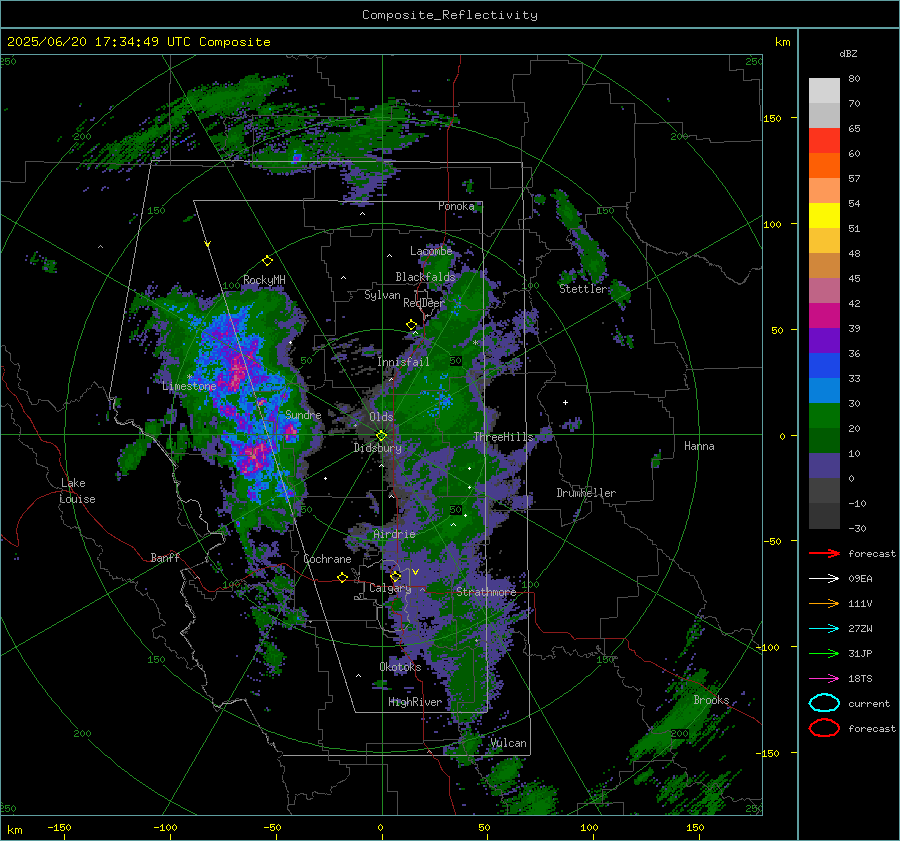Click the 09EA legend label

click(x=860, y=579)
